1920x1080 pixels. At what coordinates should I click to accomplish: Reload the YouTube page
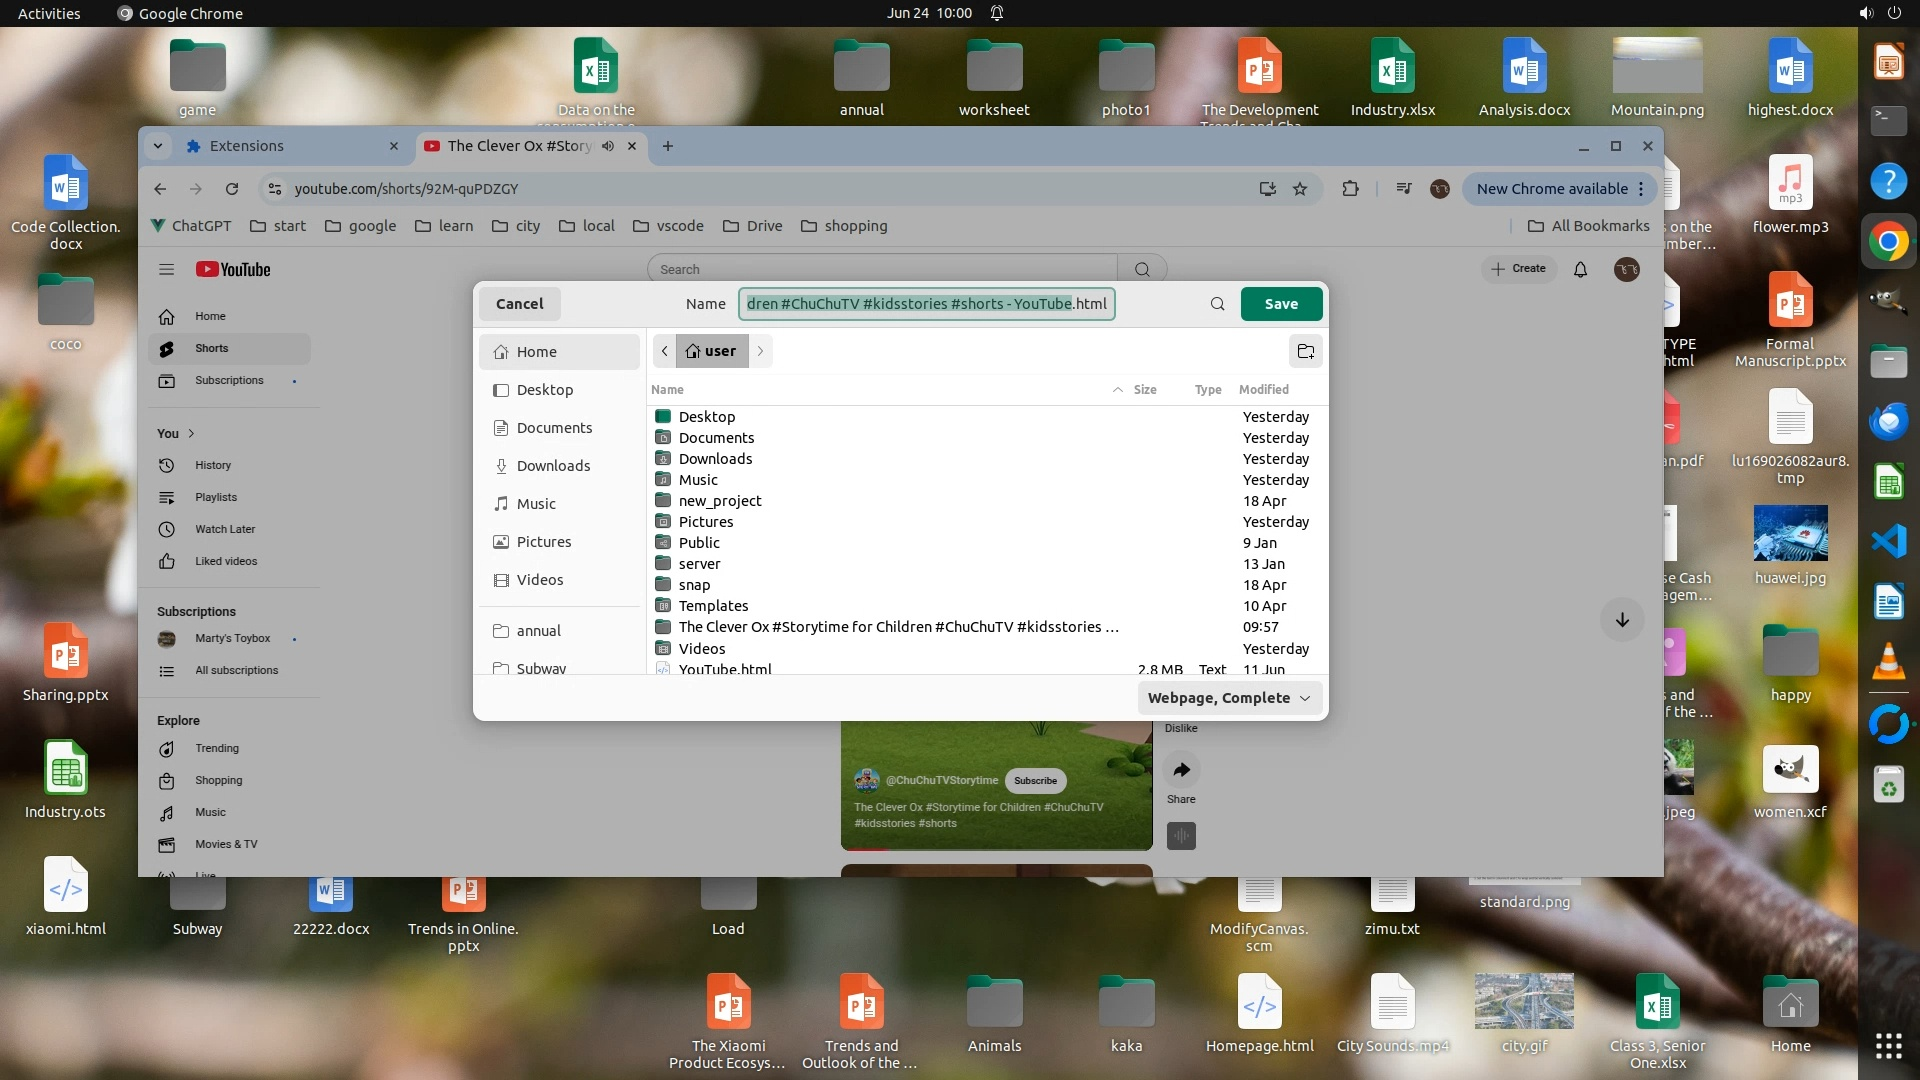pyautogui.click(x=232, y=189)
